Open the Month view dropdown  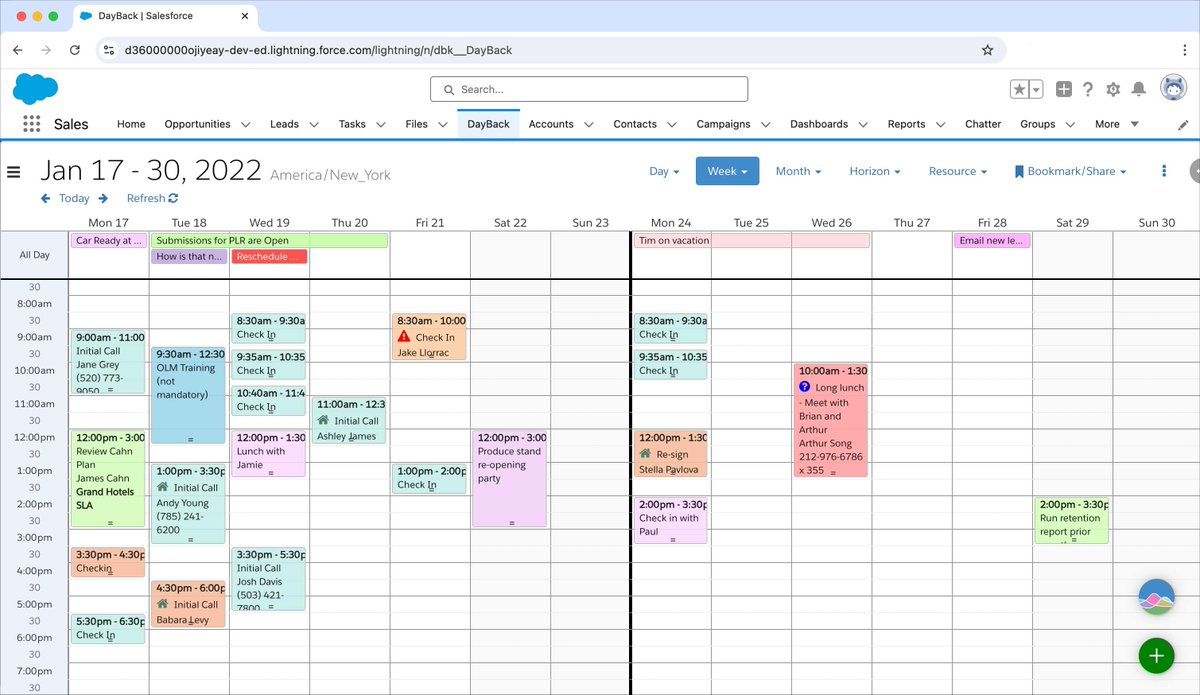[x=798, y=171]
